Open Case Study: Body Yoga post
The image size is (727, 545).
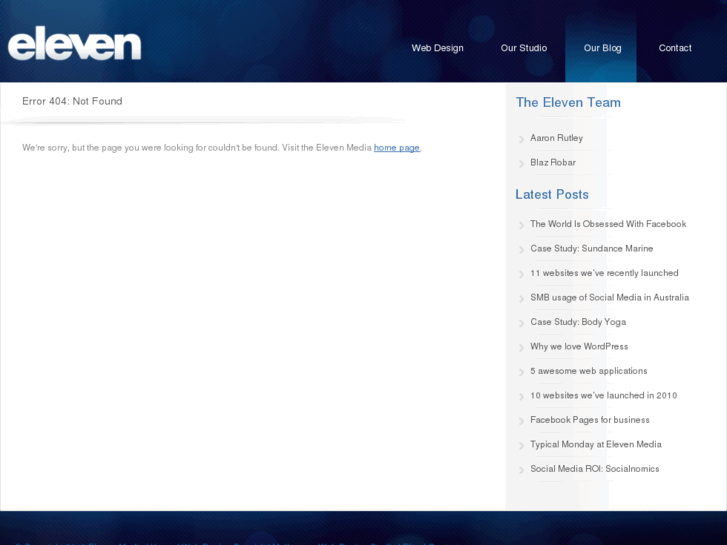coord(578,322)
